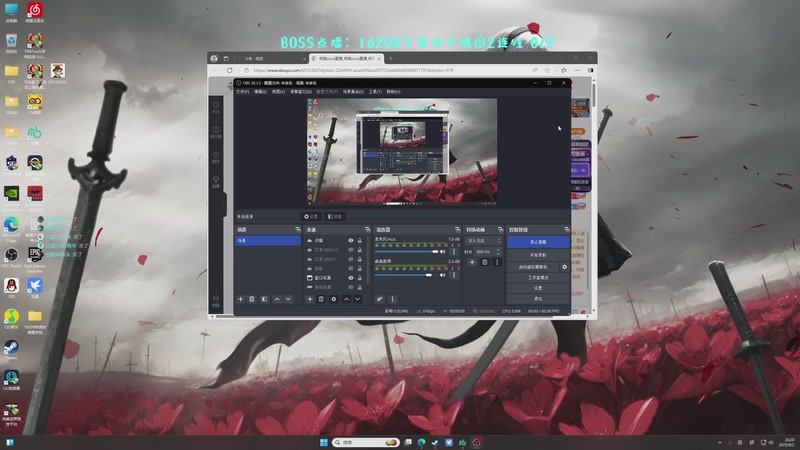The width and height of the screenshot is (800, 450).
Task: Move source down arrow in 来源 panel
Action: point(358,299)
